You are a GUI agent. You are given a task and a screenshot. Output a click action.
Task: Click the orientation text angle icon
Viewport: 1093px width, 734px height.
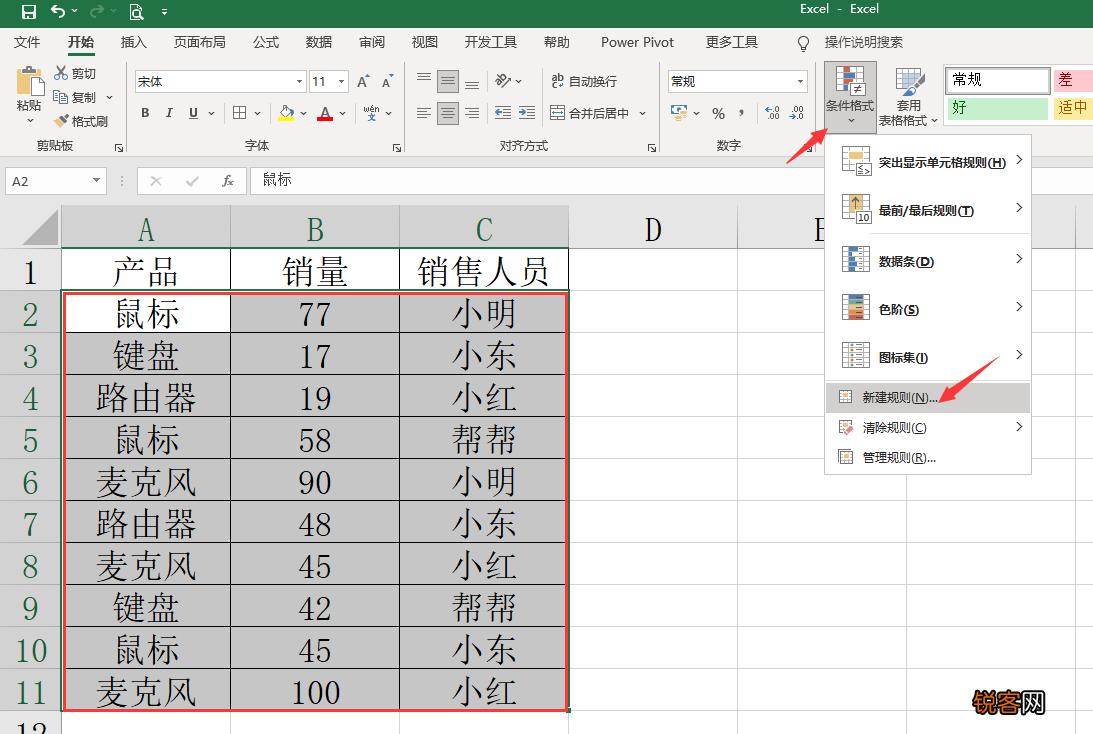503,81
